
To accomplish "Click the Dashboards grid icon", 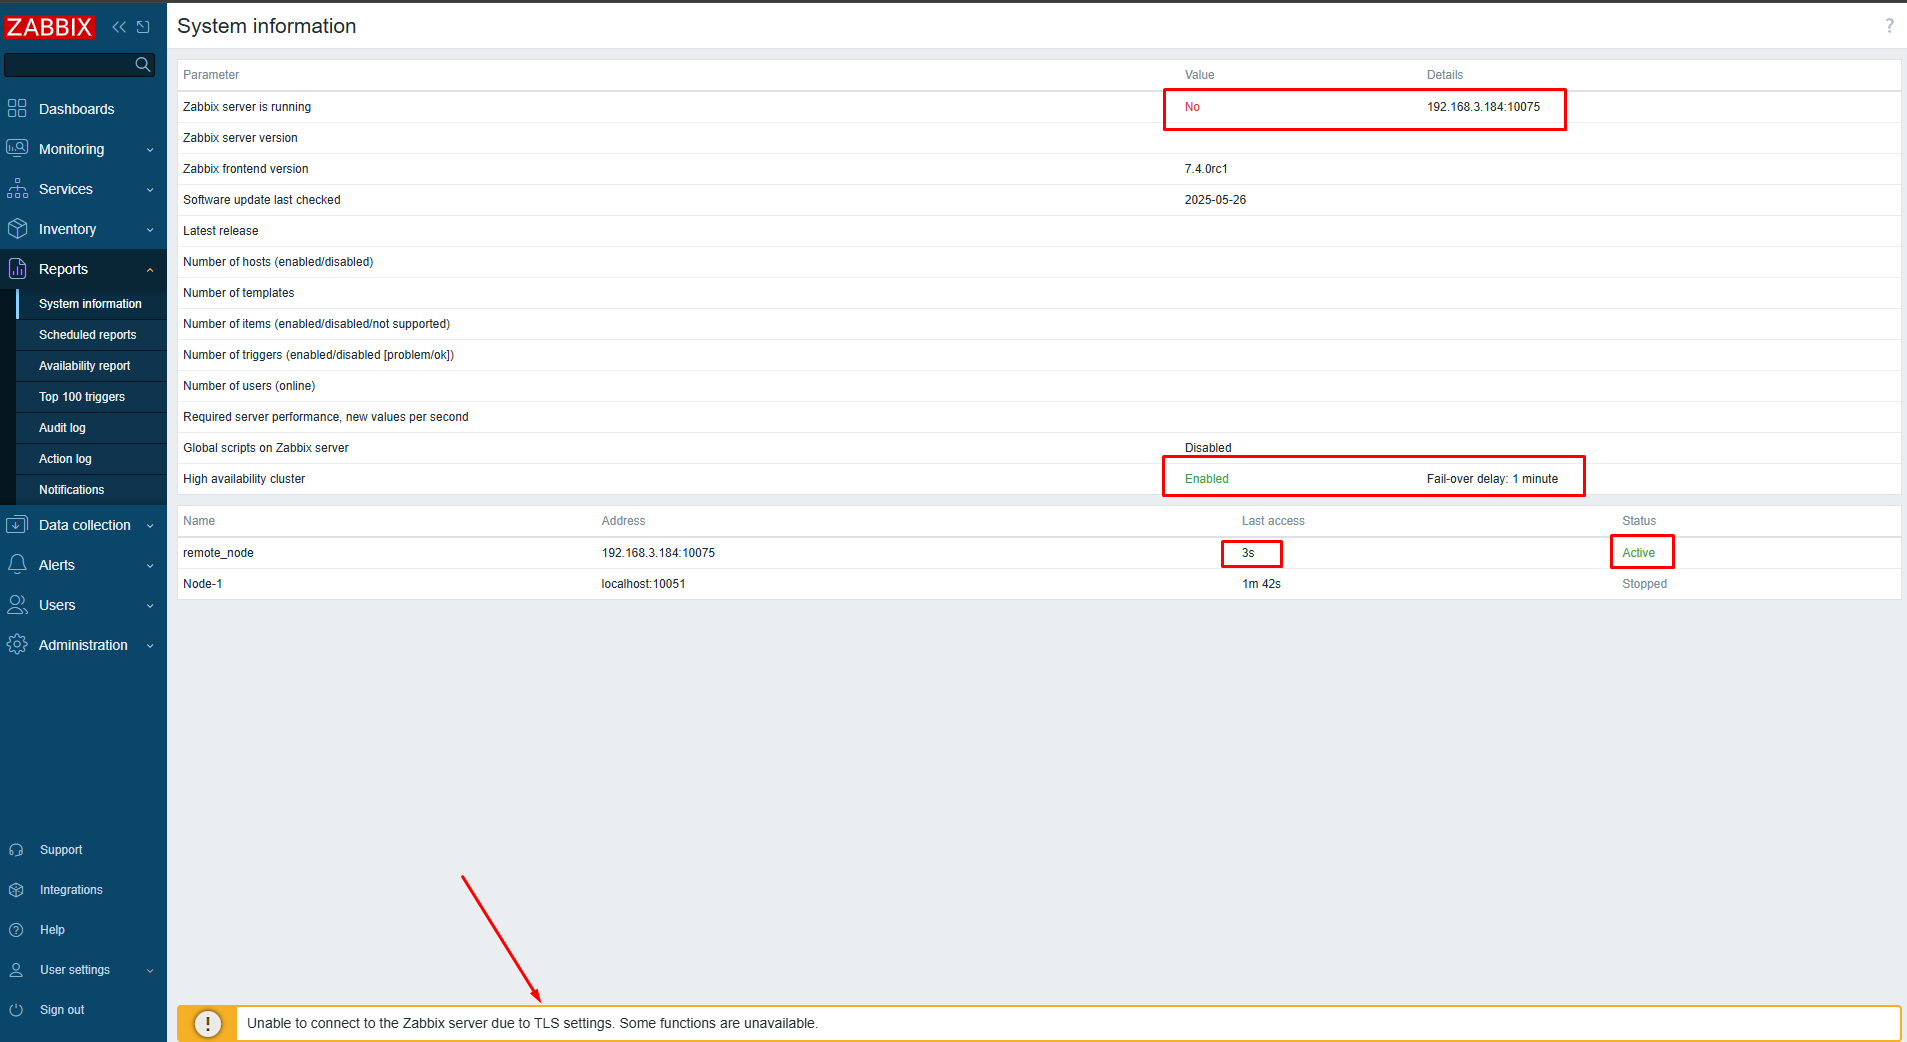I will pos(17,108).
